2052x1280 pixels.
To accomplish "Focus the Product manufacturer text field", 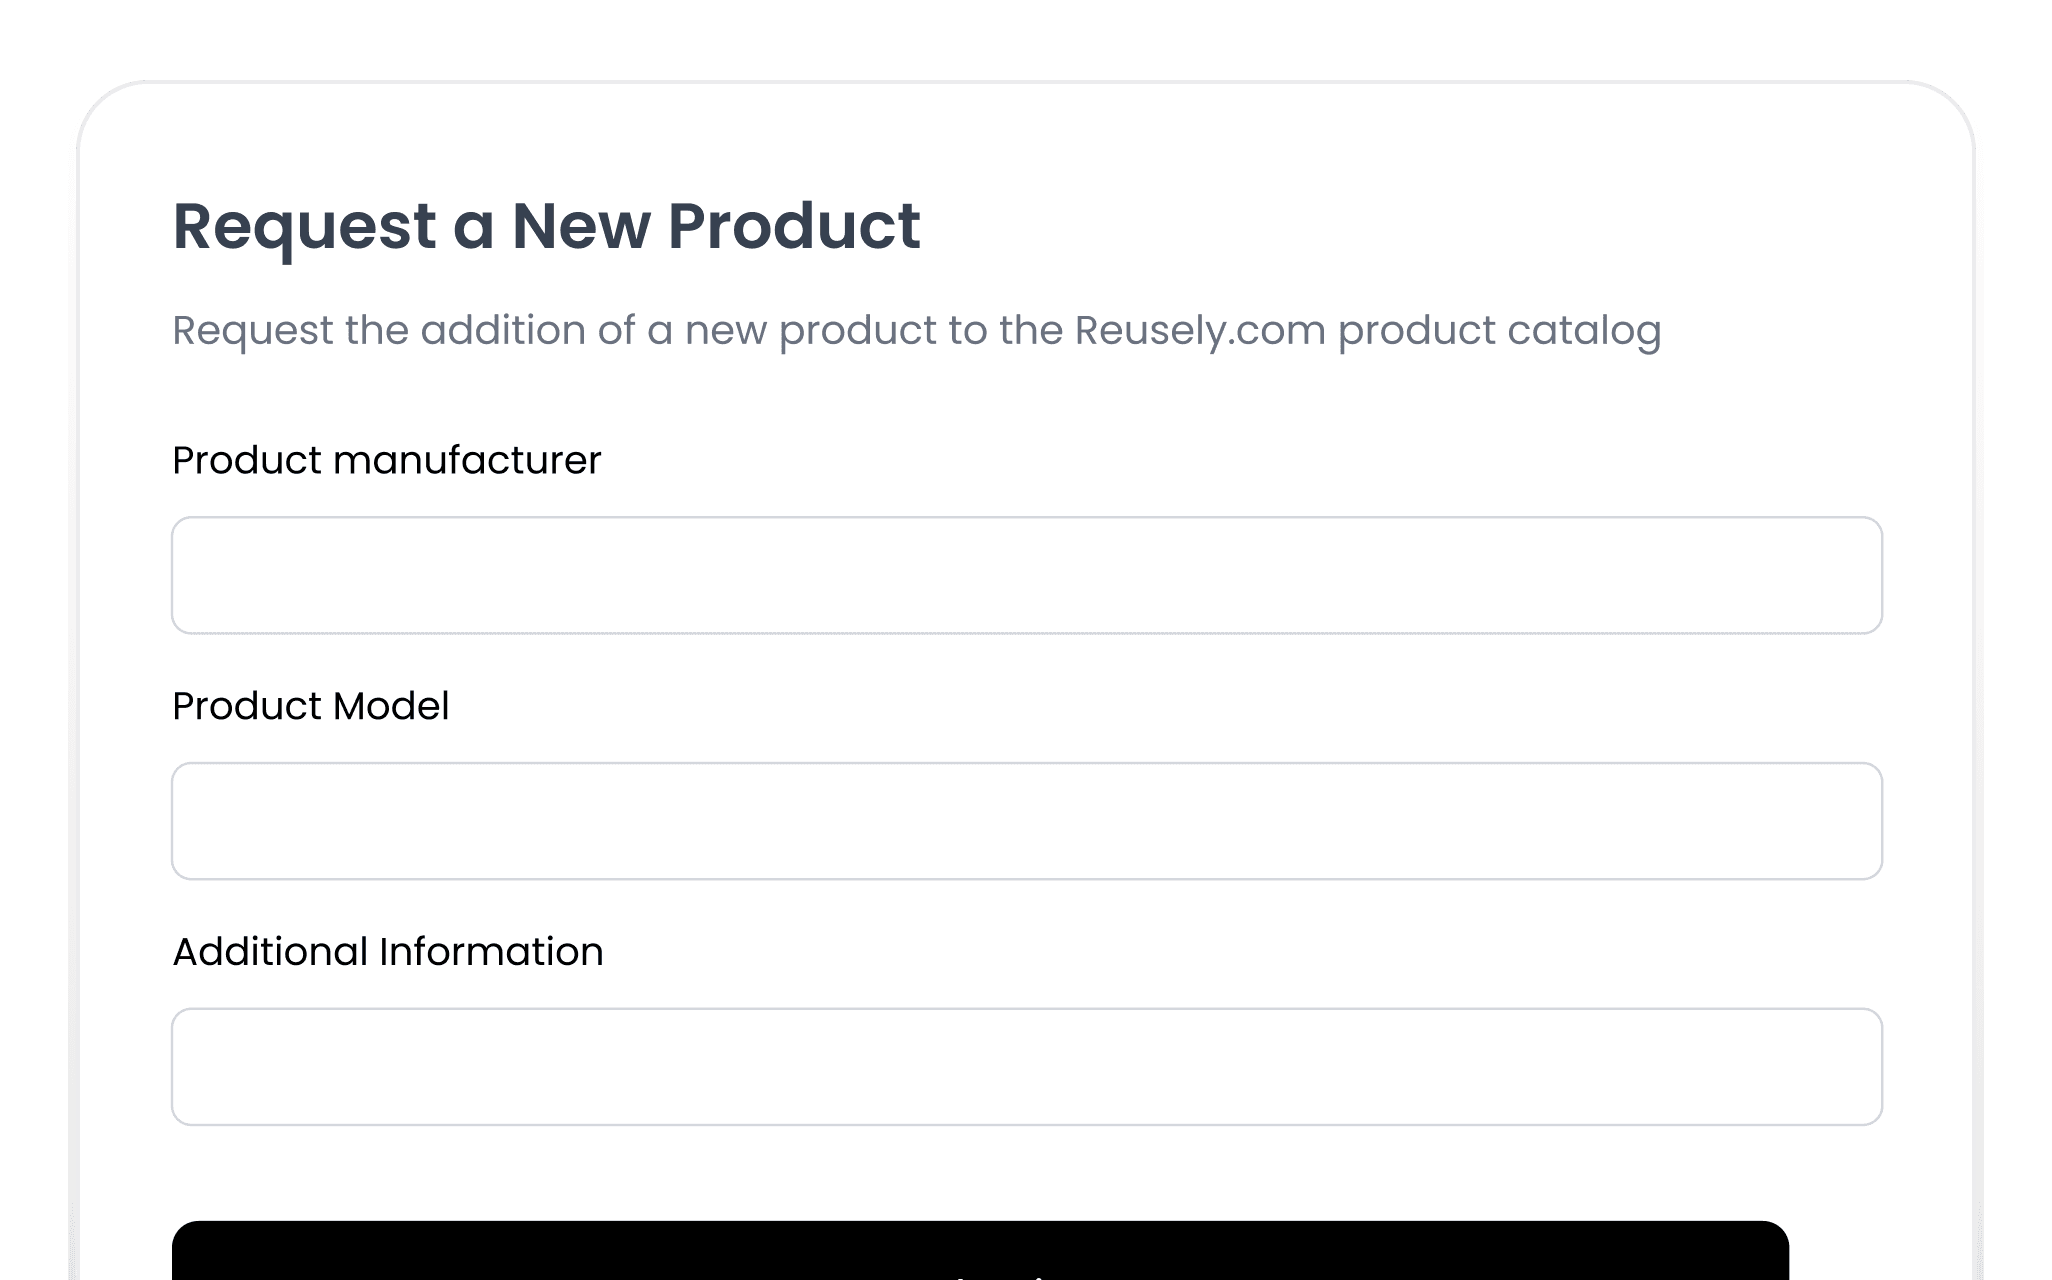I will [x=1027, y=575].
